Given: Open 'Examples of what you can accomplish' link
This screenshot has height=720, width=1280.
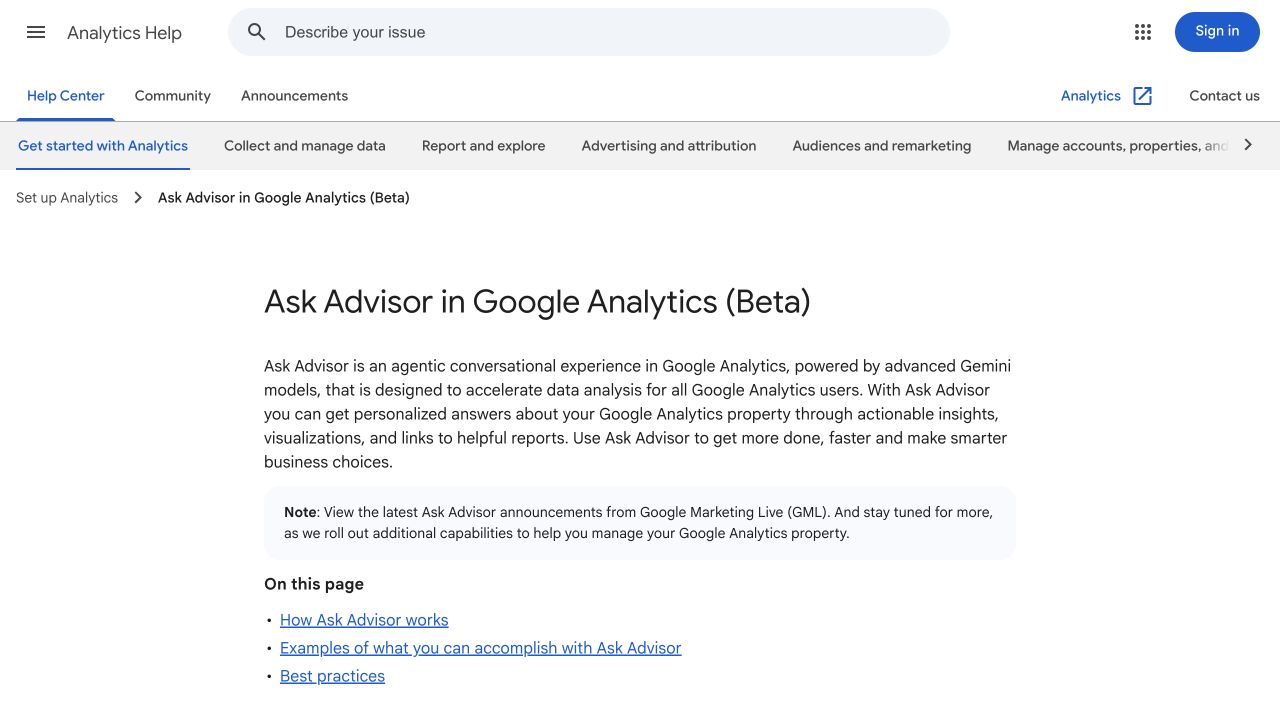Looking at the screenshot, I should click(481, 648).
